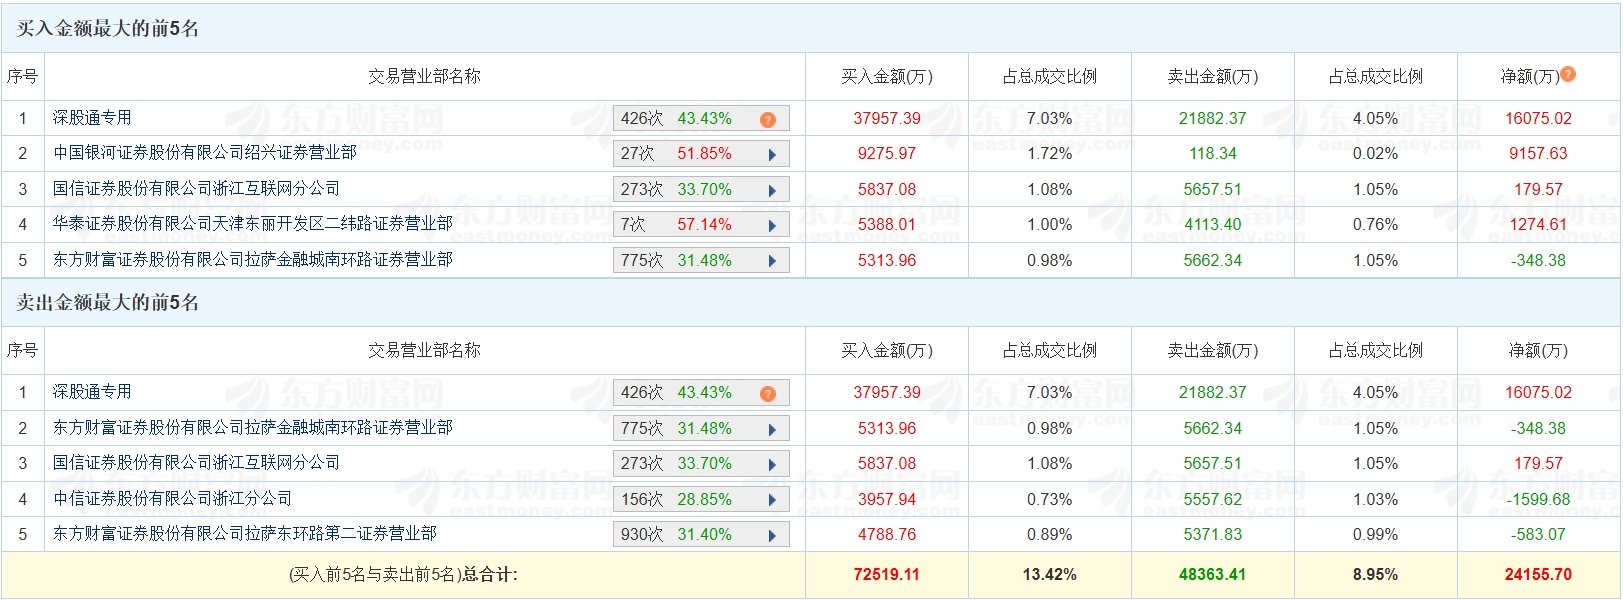Click ratio value 0.89% in 拉萨东环路第二 row
Viewport: 1623px width, 600px height.
[x=1050, y=534]
